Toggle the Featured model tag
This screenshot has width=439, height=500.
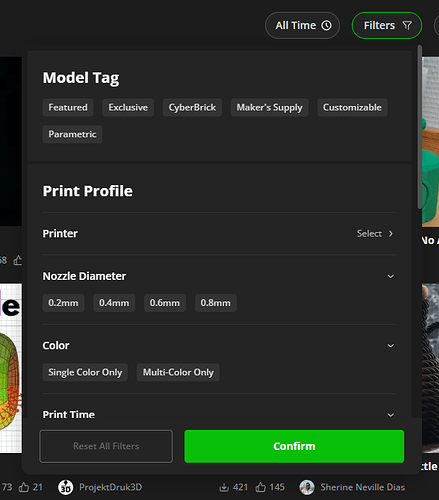(68, 107)
